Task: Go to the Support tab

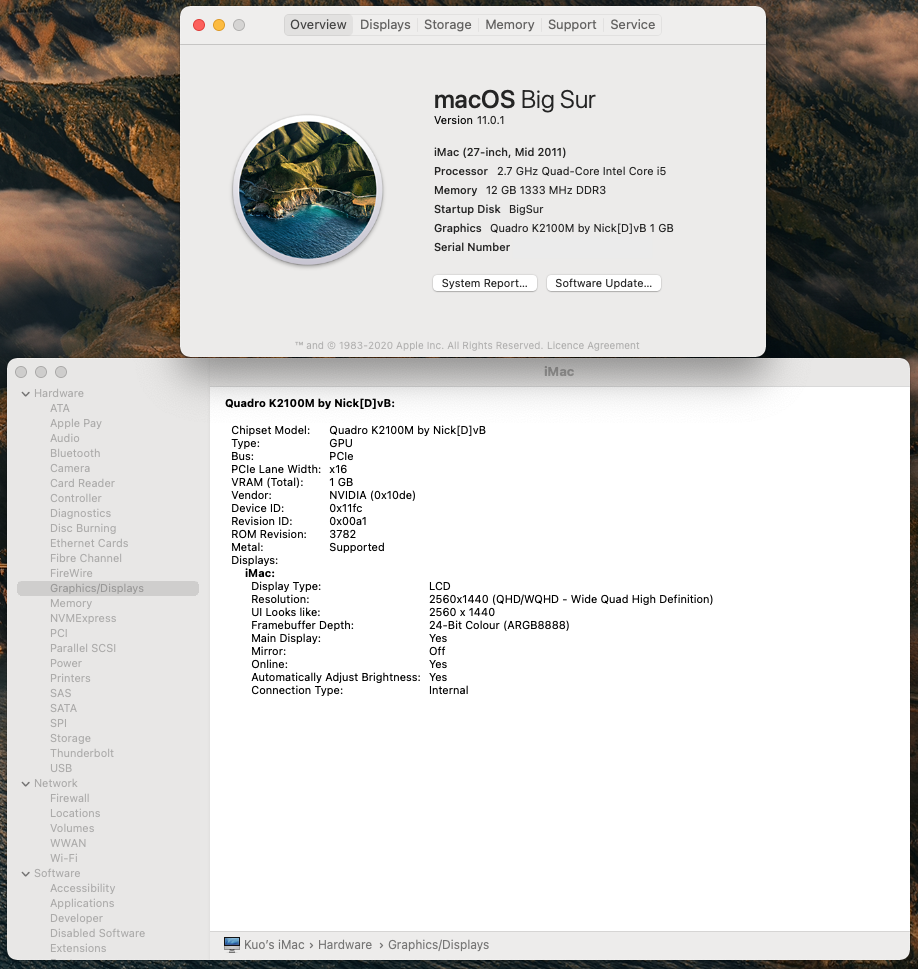Action: point(572,25)
